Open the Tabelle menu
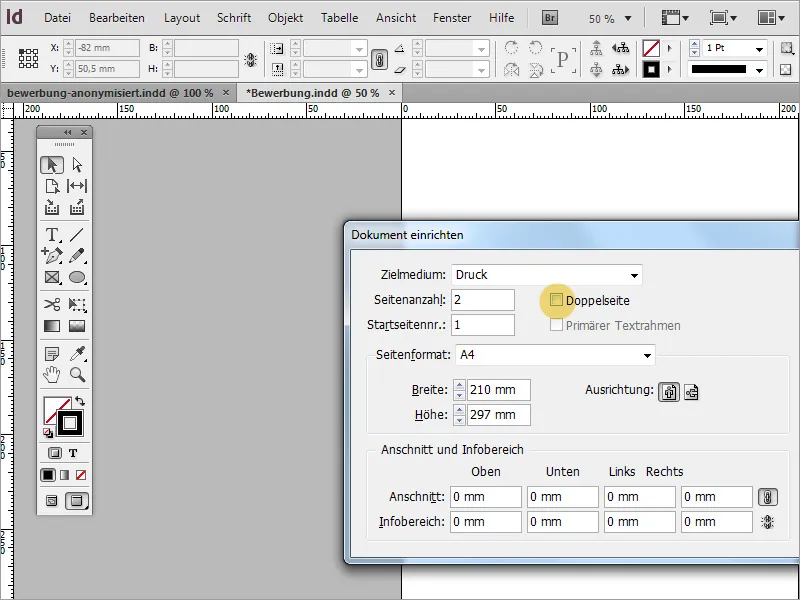Image resolution: width=800 pixels, height=600 pixels. (x=339, y=18)
